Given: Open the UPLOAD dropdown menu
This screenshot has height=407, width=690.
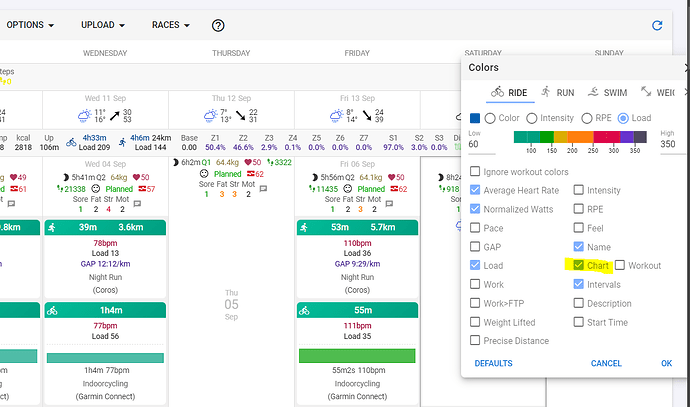Looking at the screenshot, I should click(x=103, y=25).
